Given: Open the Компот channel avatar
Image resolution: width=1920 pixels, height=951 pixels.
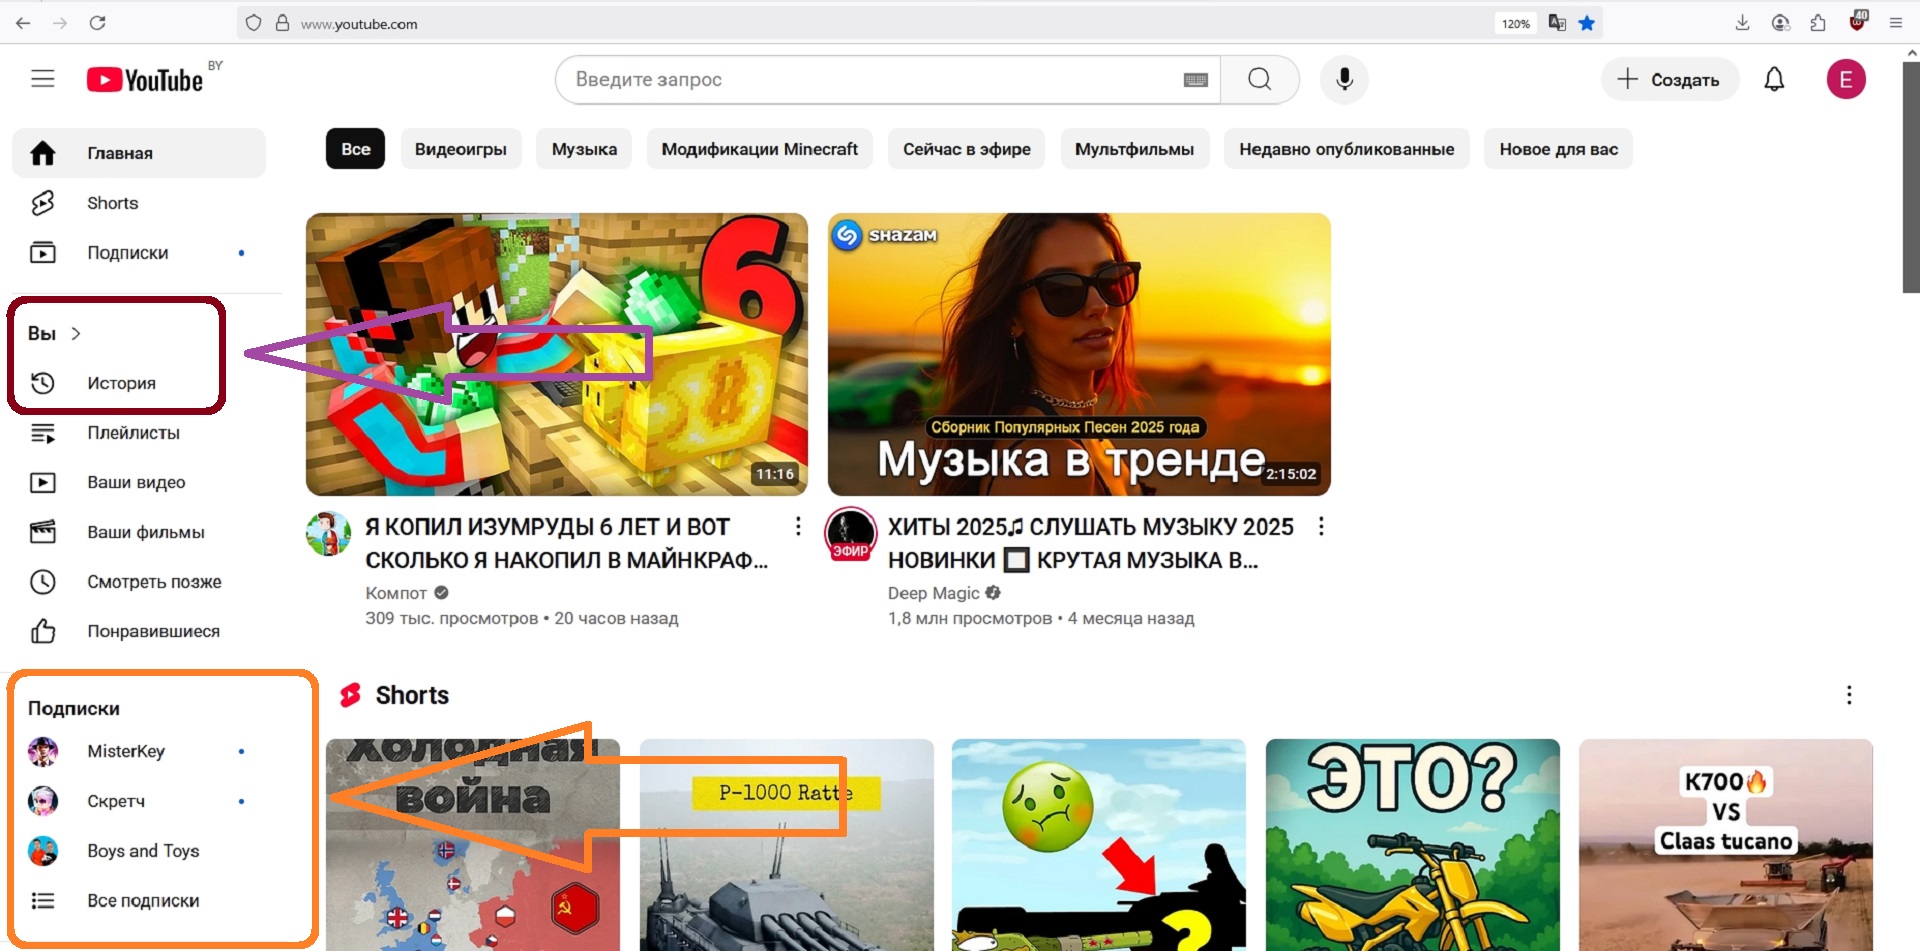Looking at the screenshot, I should pyautogui.click(x=328, y=534).
